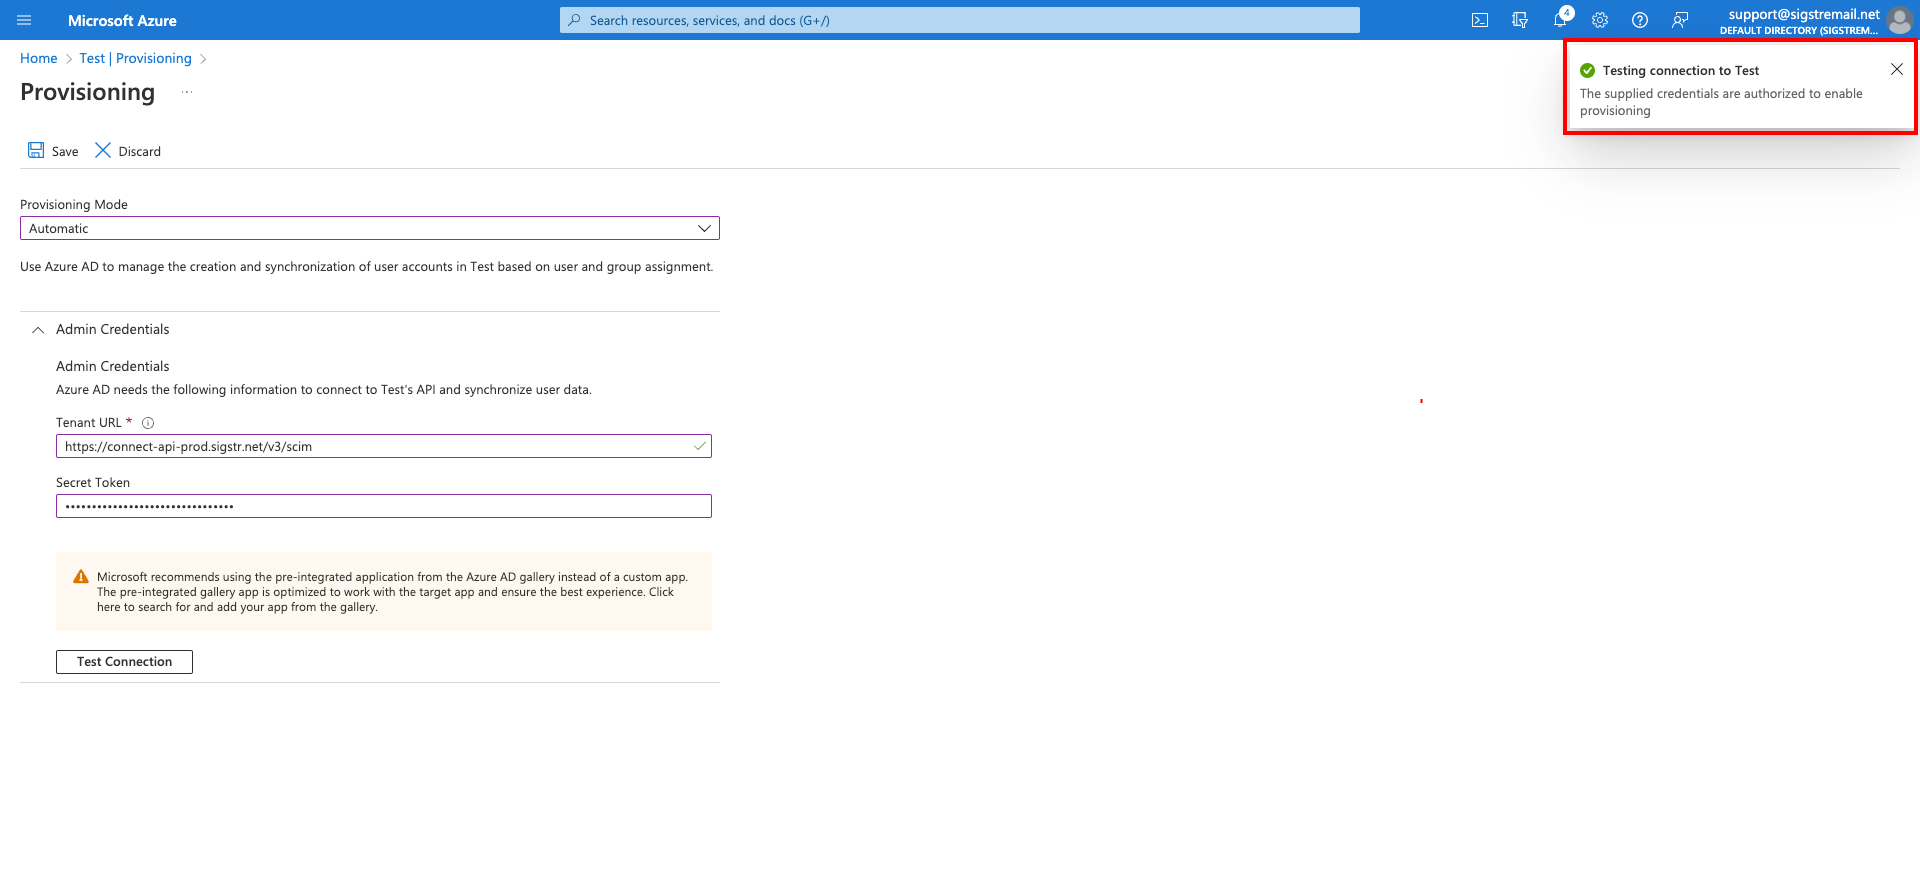Image resolution: width=1920 pixels, height=880 pixels.
Task: Open the Help question mark icon
Action: coord(1640,20)
